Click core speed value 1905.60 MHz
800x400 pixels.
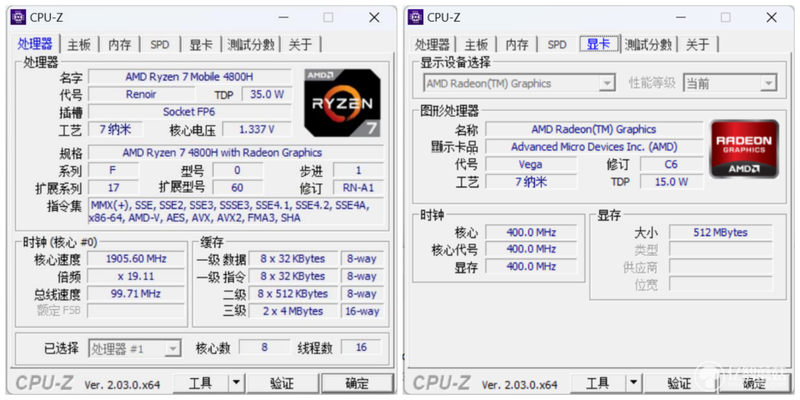click(136, 259)
